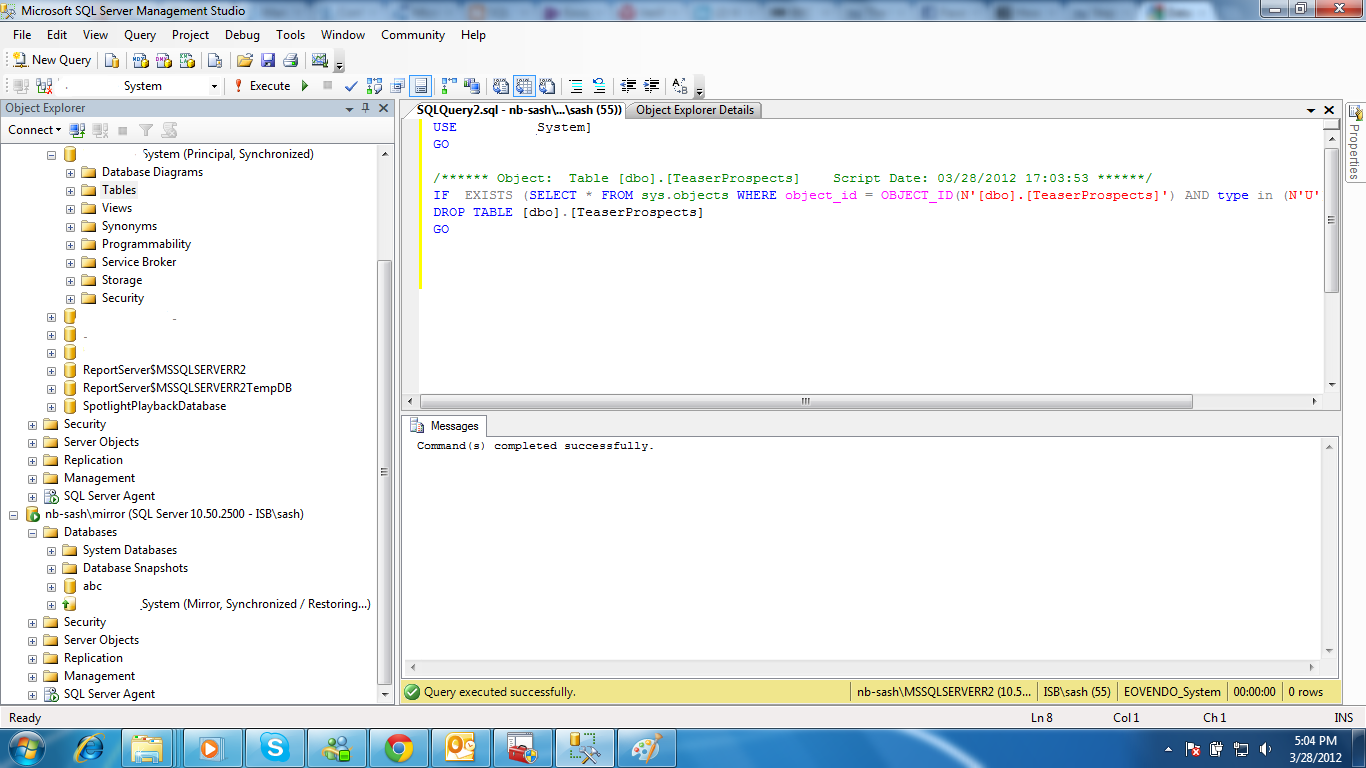The height and width of the screenshot is (768, 1366).
Task: Launch Google Chrome from the taskbar
Action: 398,747
